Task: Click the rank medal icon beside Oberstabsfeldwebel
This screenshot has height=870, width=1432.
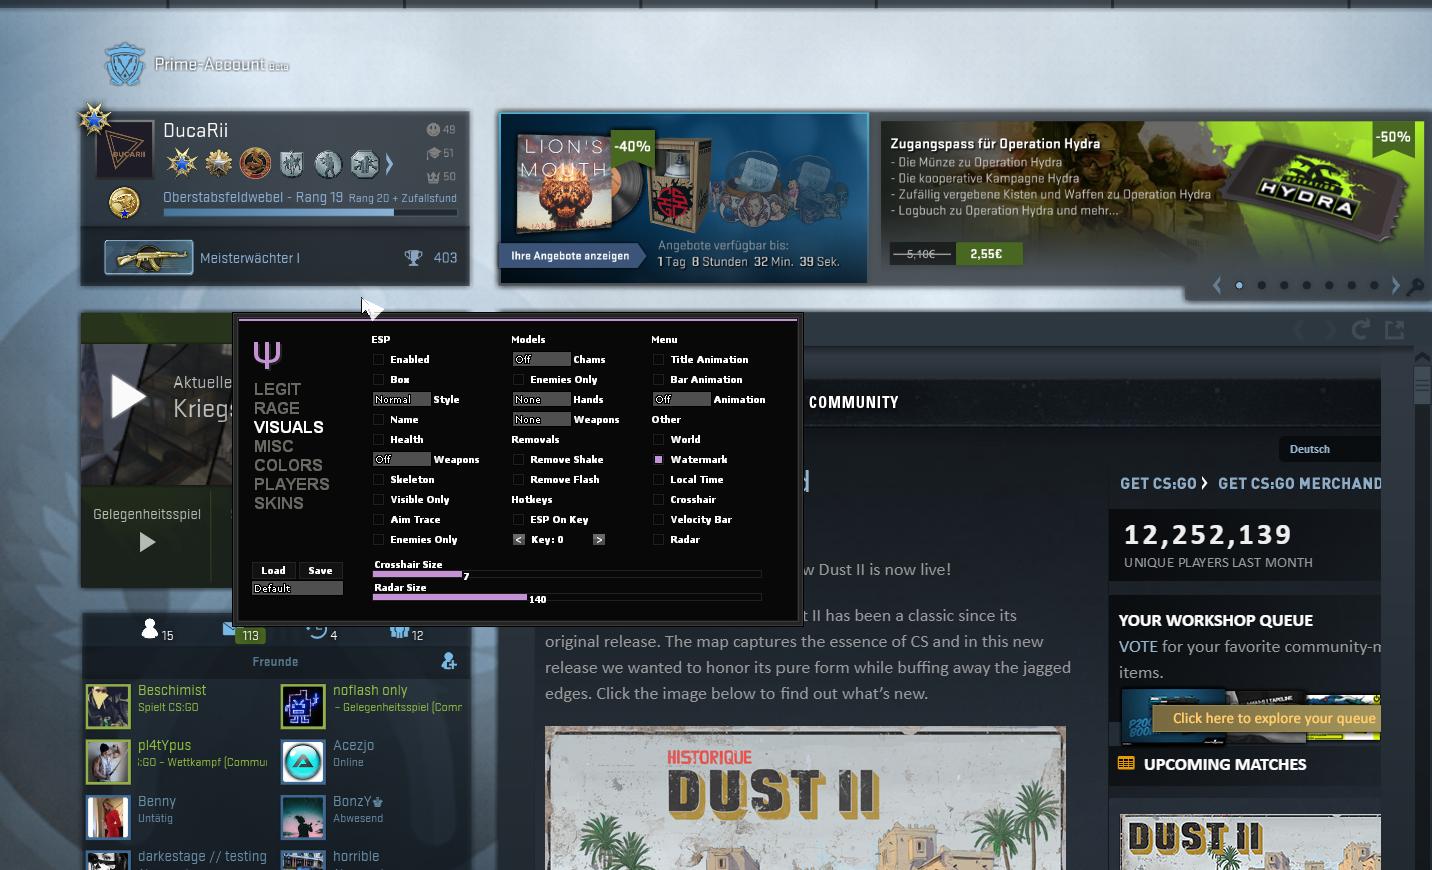Action: click(x=124, y=202)
